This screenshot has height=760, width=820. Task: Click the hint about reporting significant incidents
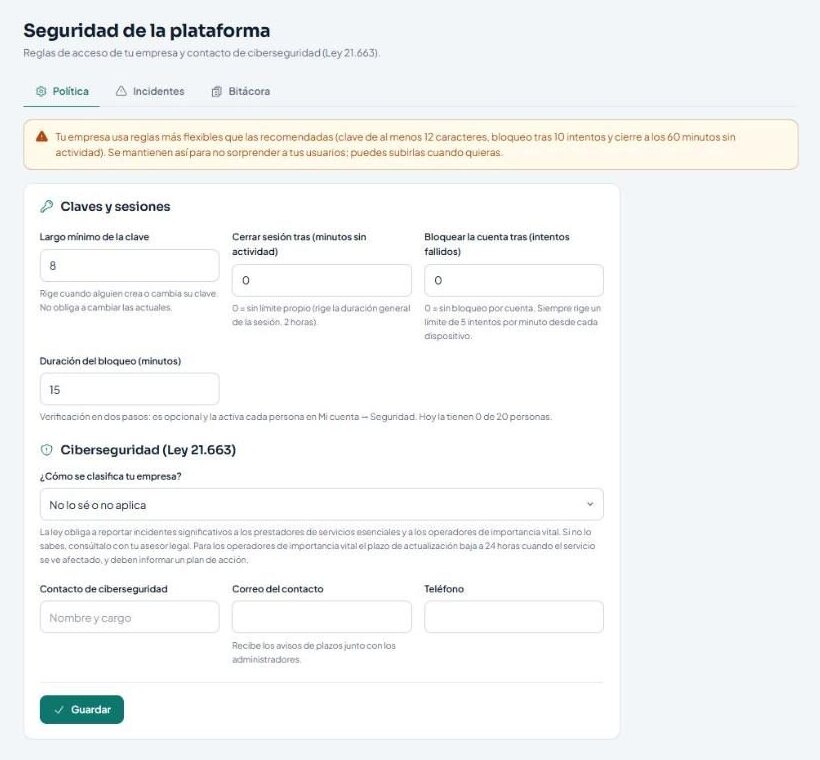(x=317, y=546)
